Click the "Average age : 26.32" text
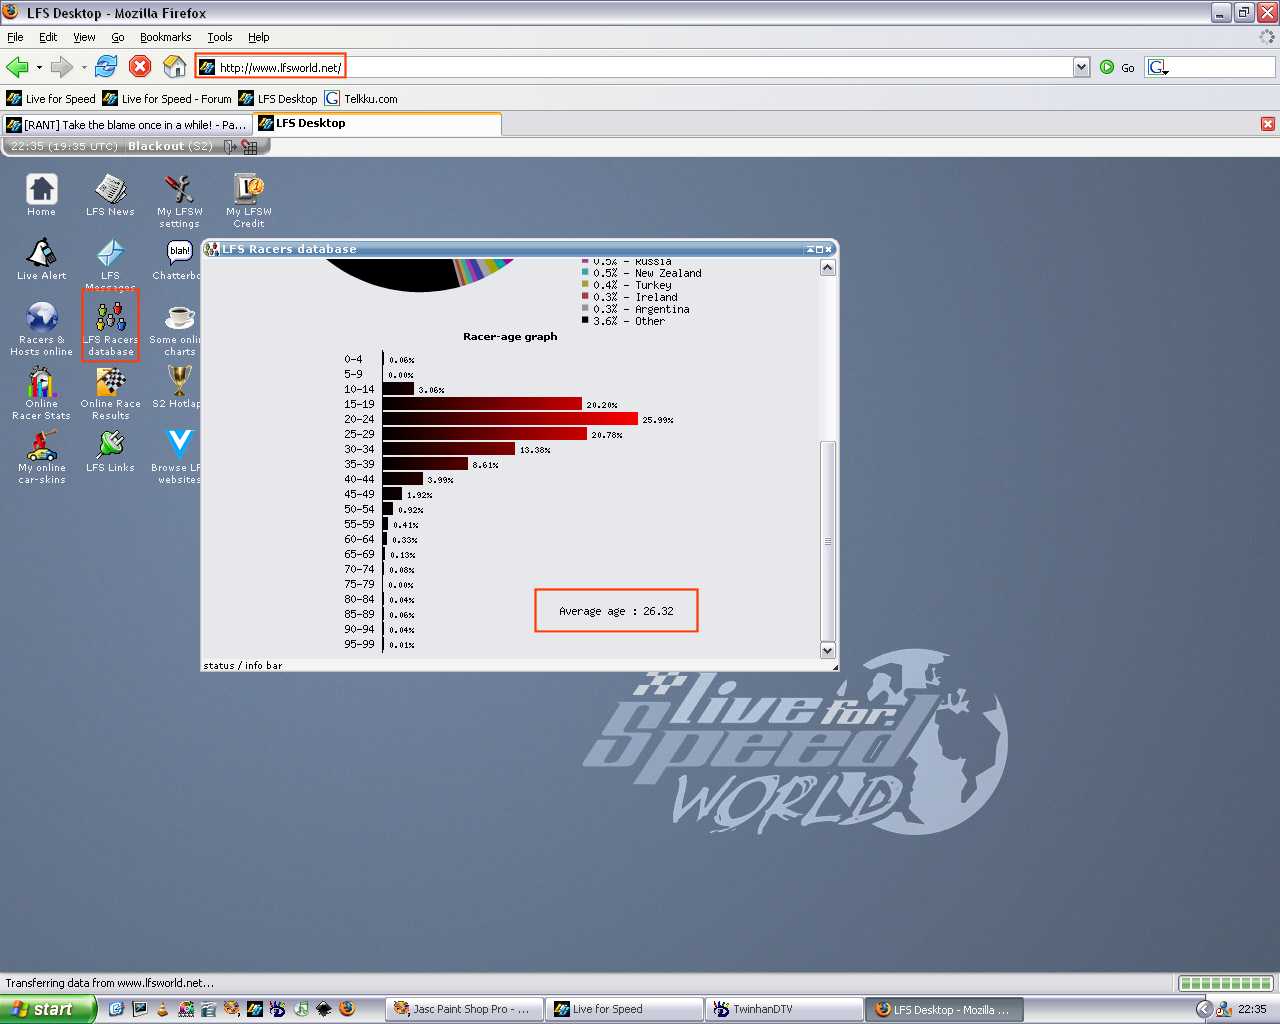Image resolution: width=1280 pixels, height=1024 pixels. (x=616, y=611)
